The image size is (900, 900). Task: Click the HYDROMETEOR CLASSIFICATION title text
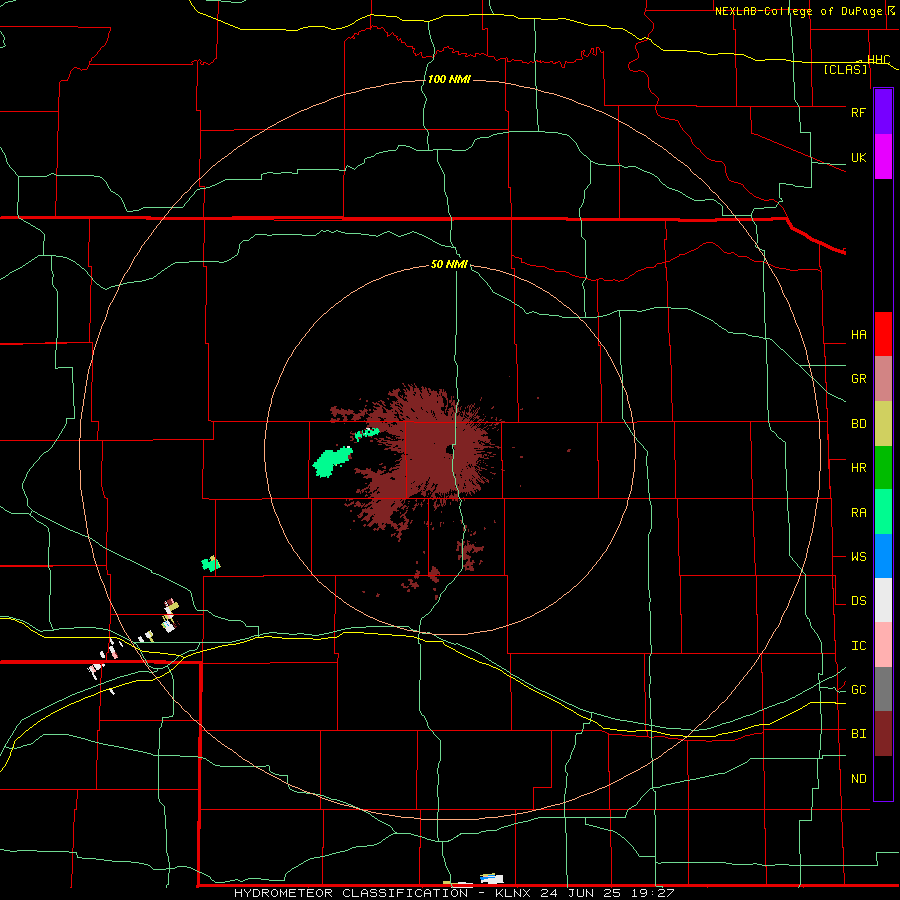tap(351, 893)
